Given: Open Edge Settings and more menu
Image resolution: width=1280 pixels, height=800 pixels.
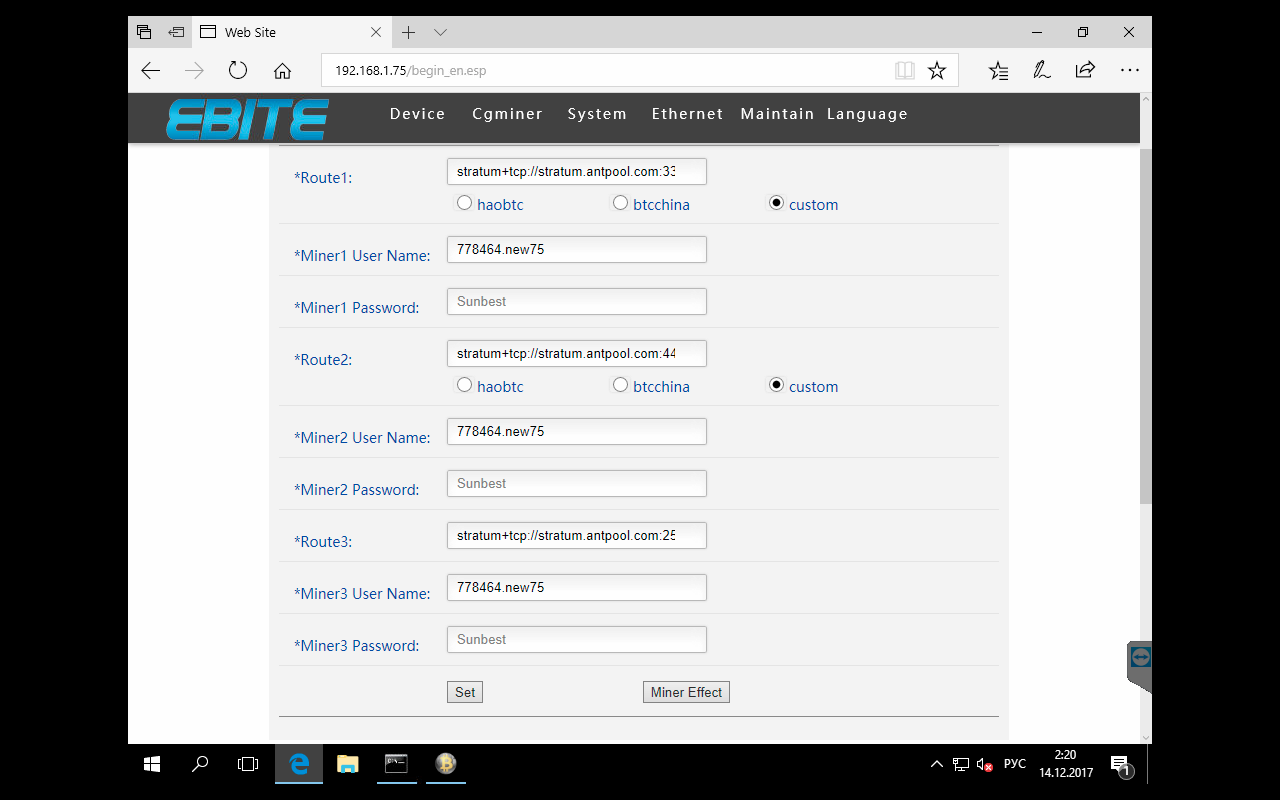Looking at the screenshot, I should (x=1130, y=70).
